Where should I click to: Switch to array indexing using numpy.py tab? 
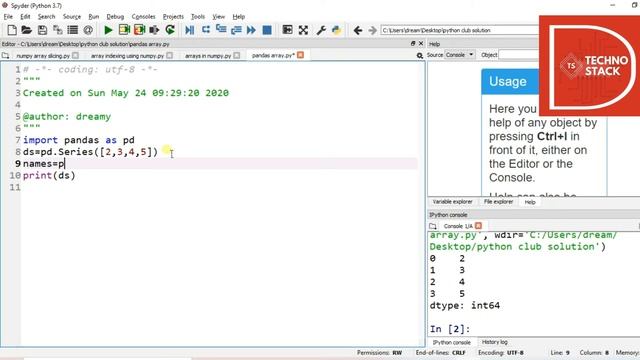tap(127, 56)
